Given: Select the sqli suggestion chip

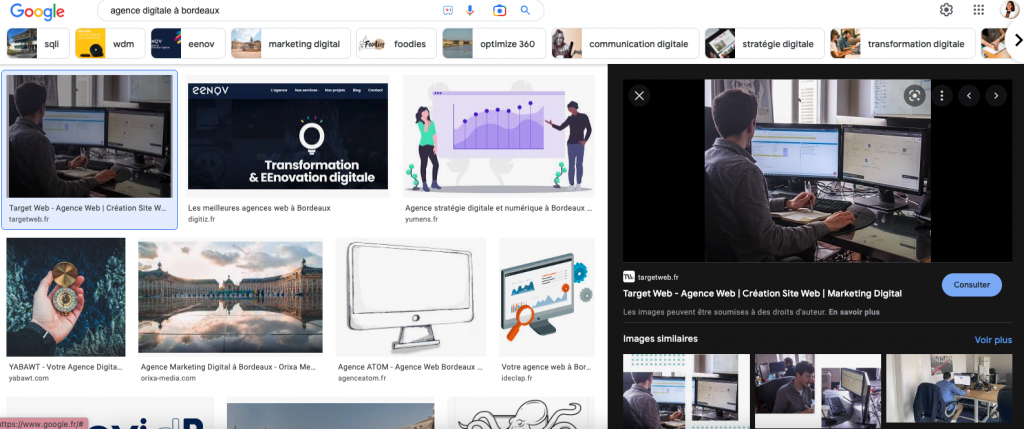Looking at the screenshot, I should coord(36,44).
